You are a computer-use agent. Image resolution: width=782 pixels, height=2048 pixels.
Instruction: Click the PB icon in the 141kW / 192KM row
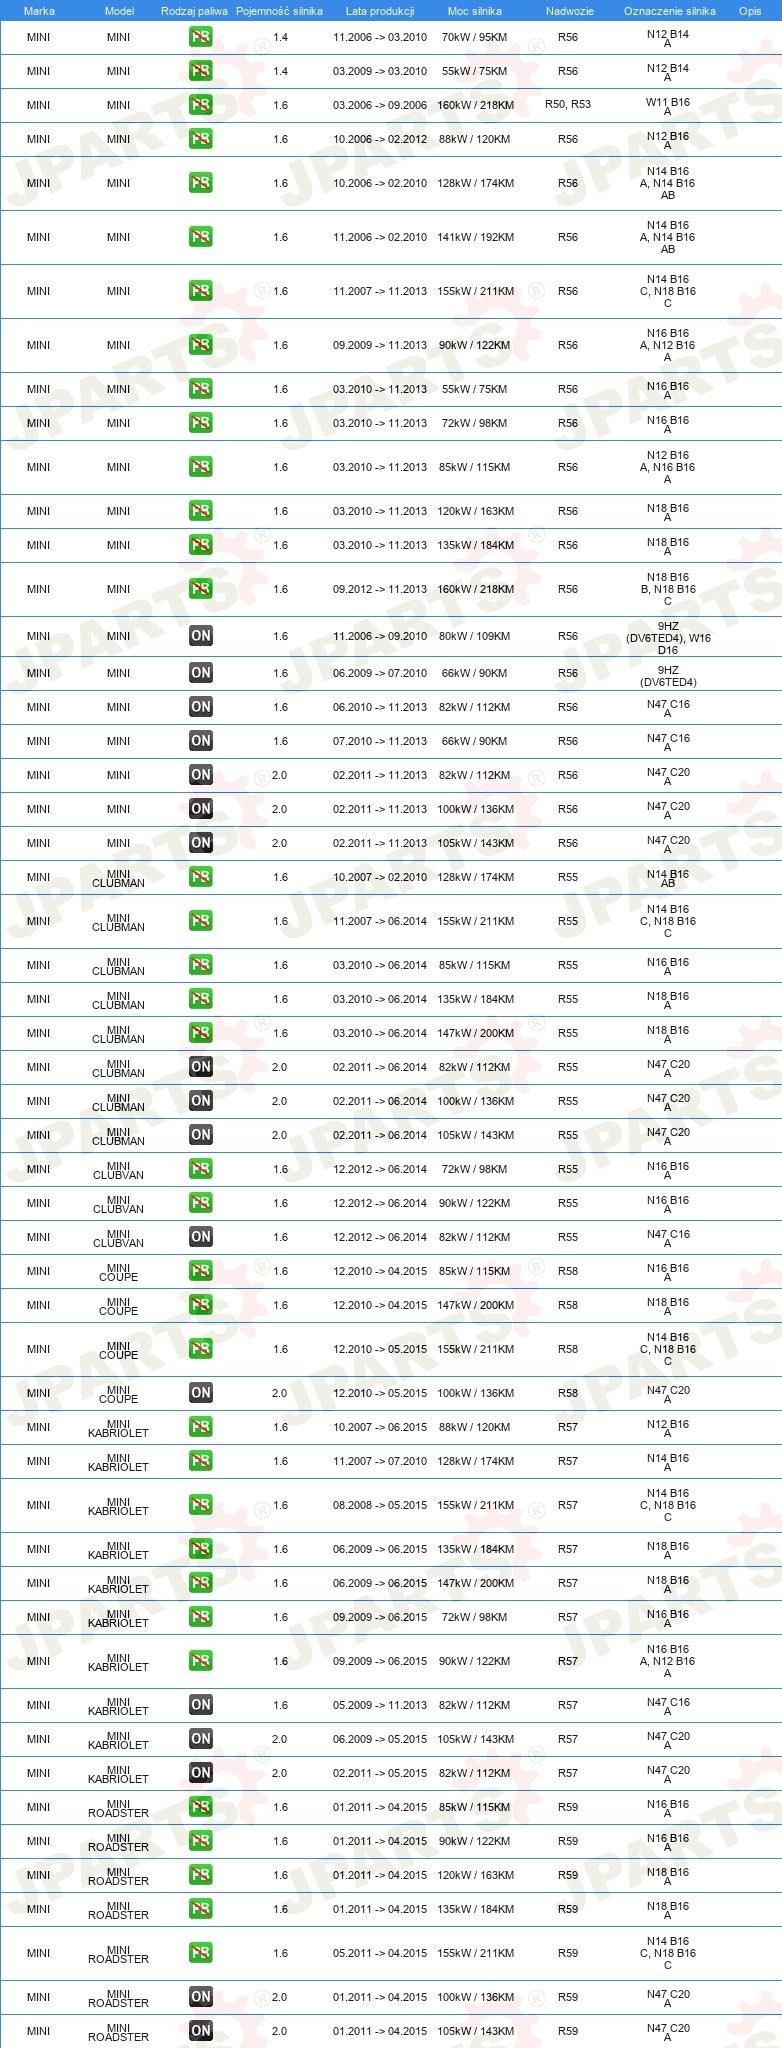pyautogui.click(x=200, y=237)
